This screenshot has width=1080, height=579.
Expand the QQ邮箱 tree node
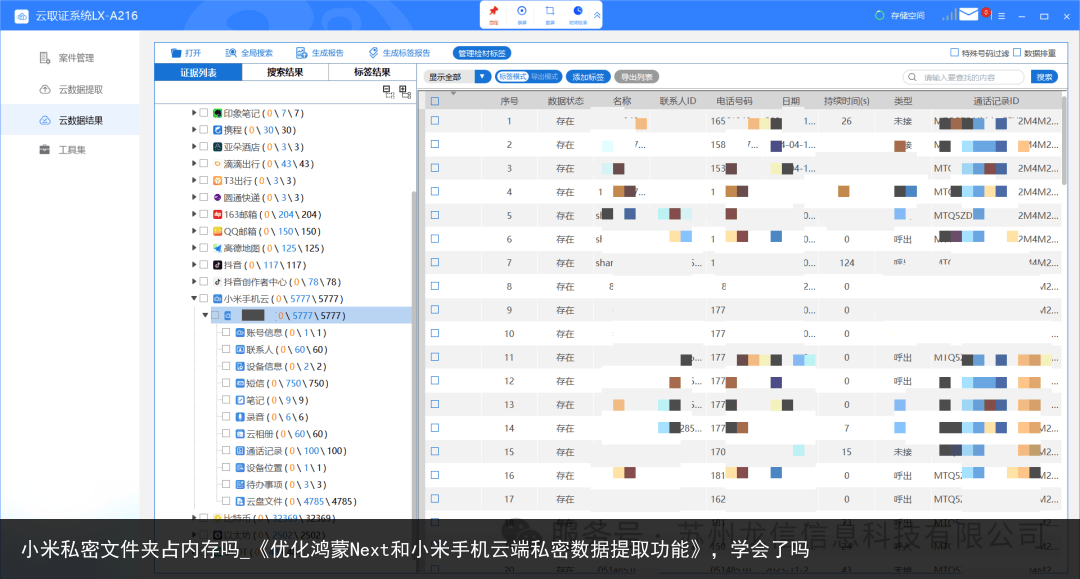pos(194,231)
